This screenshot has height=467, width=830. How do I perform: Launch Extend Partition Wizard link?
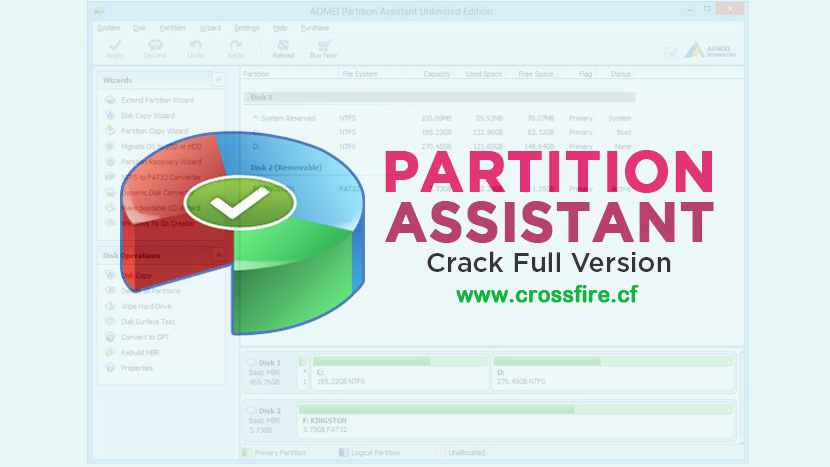tap(157, 100)
